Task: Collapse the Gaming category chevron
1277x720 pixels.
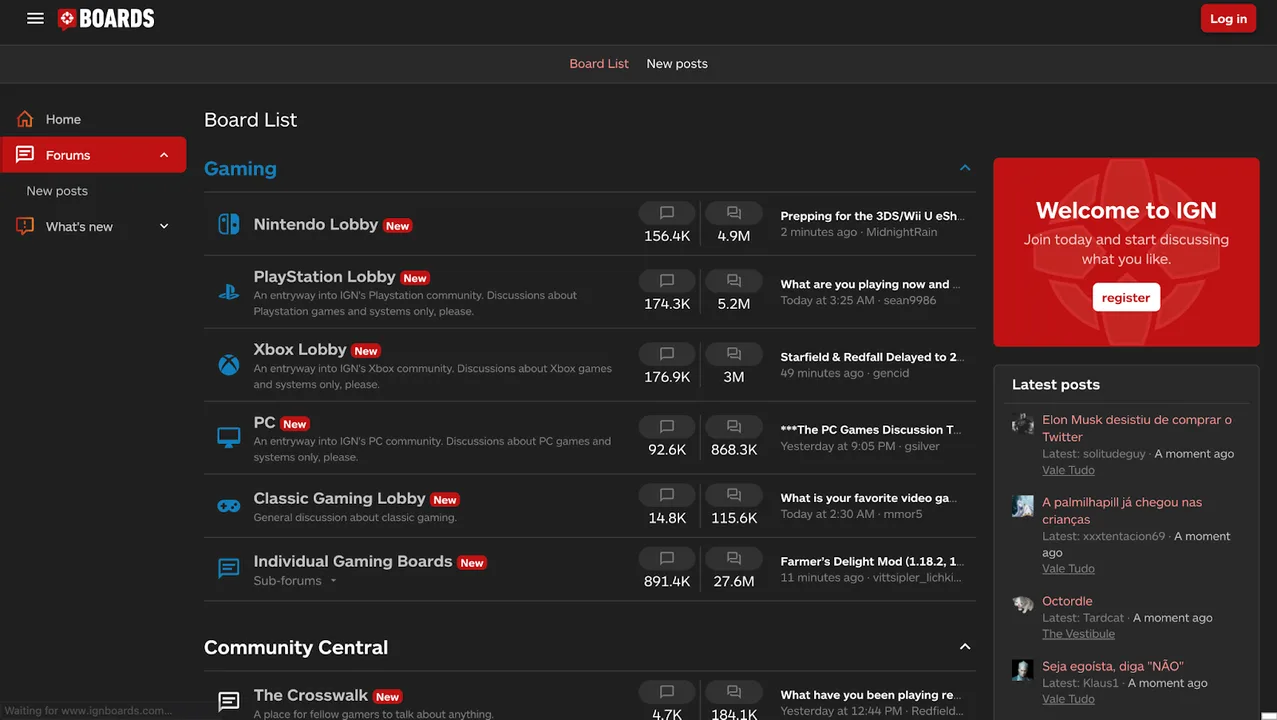Action: [x=965, y=168]
